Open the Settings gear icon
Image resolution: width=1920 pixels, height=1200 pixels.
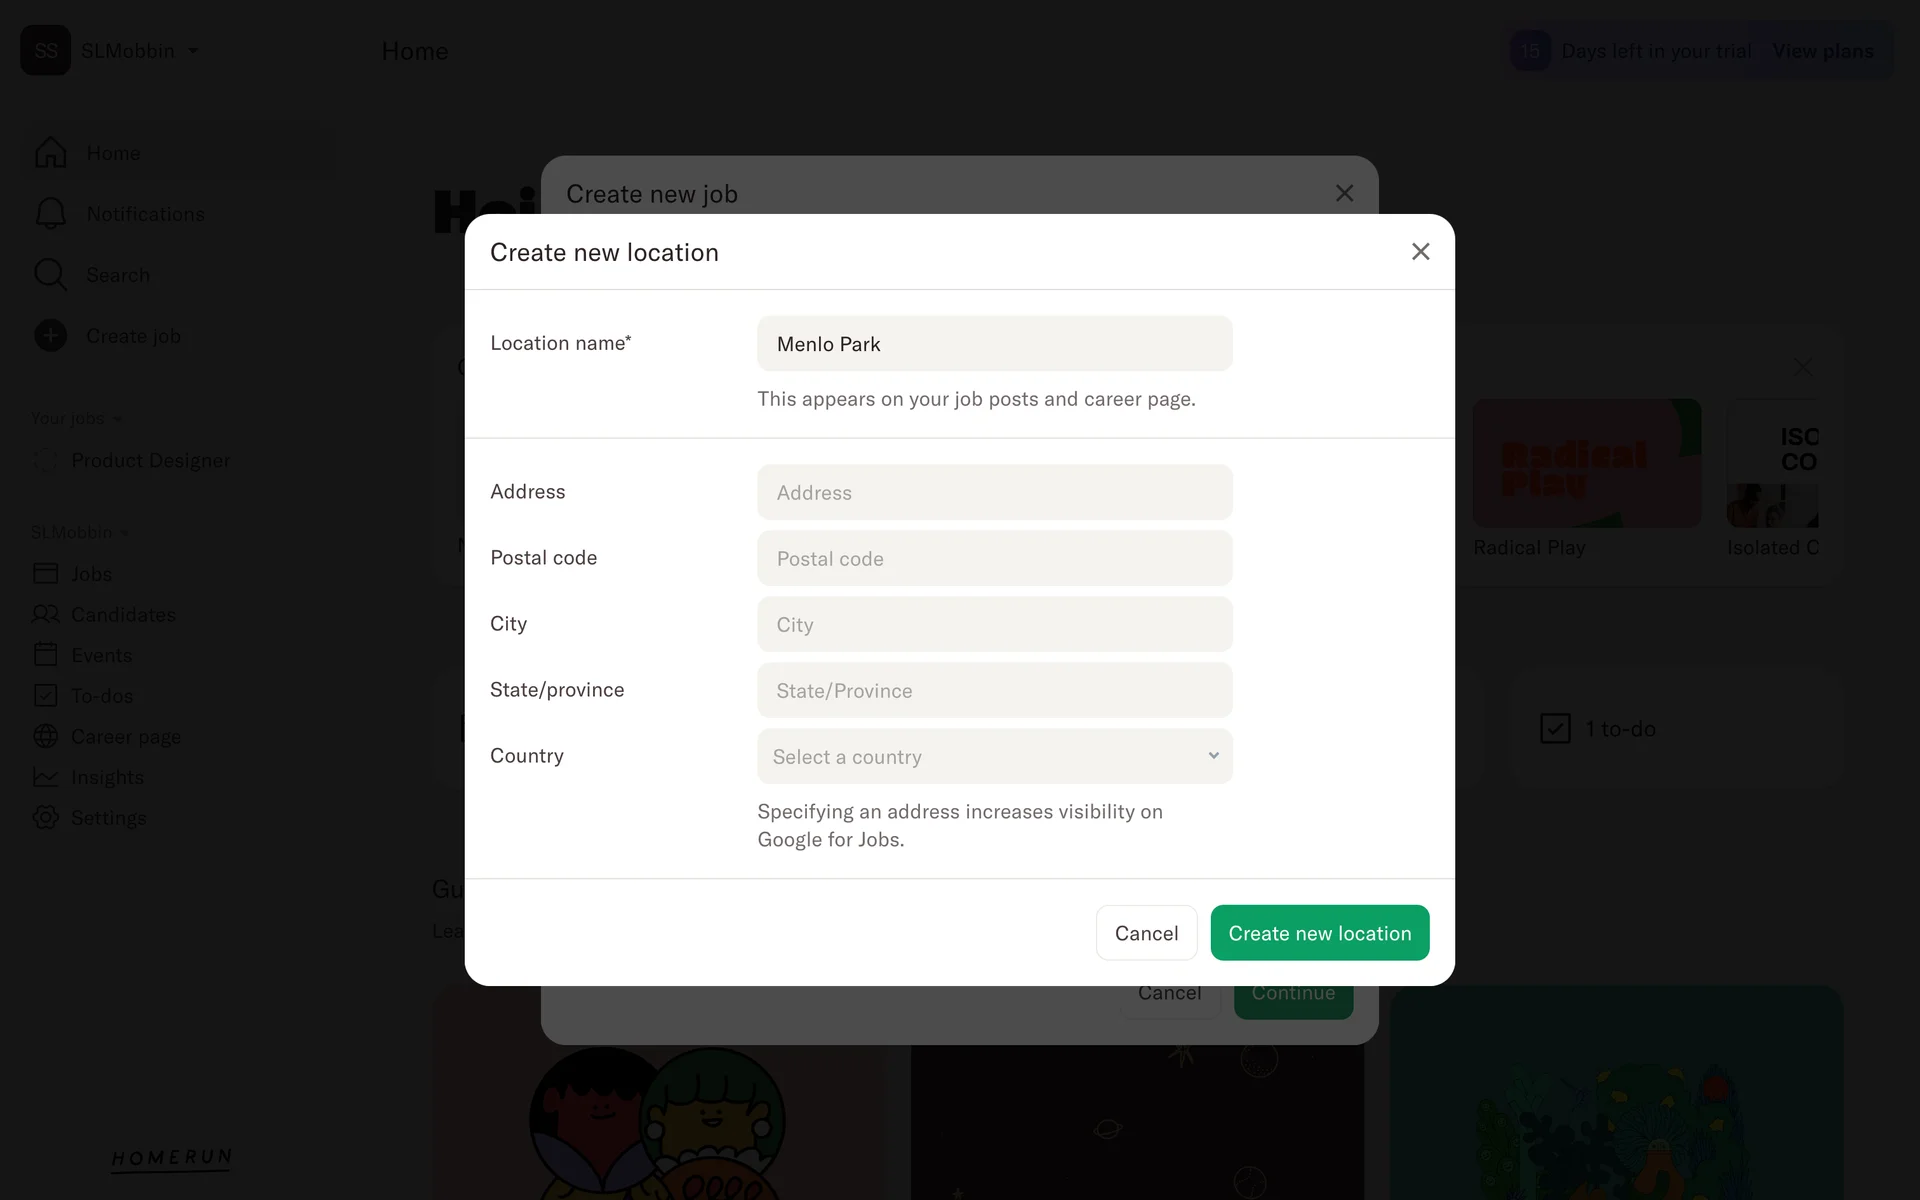coord(46,818)
